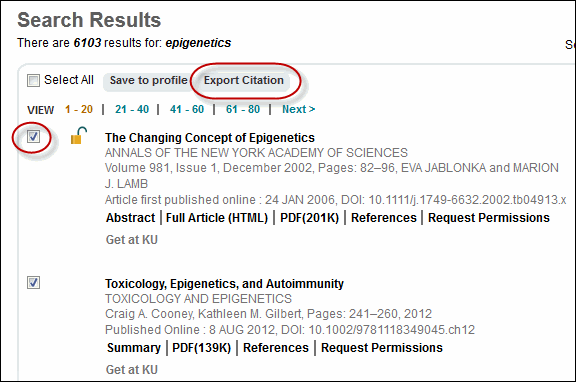Click the Export Citation button
Viewport: 576px width, 382px height.
click(x=244, y=80)
